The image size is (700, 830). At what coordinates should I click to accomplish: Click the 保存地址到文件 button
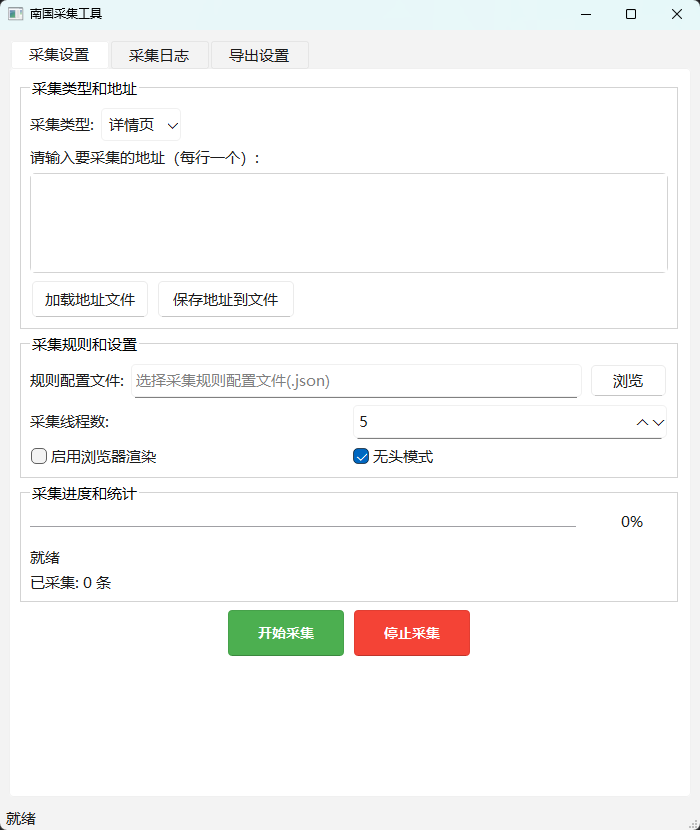(x=226, y=300)
